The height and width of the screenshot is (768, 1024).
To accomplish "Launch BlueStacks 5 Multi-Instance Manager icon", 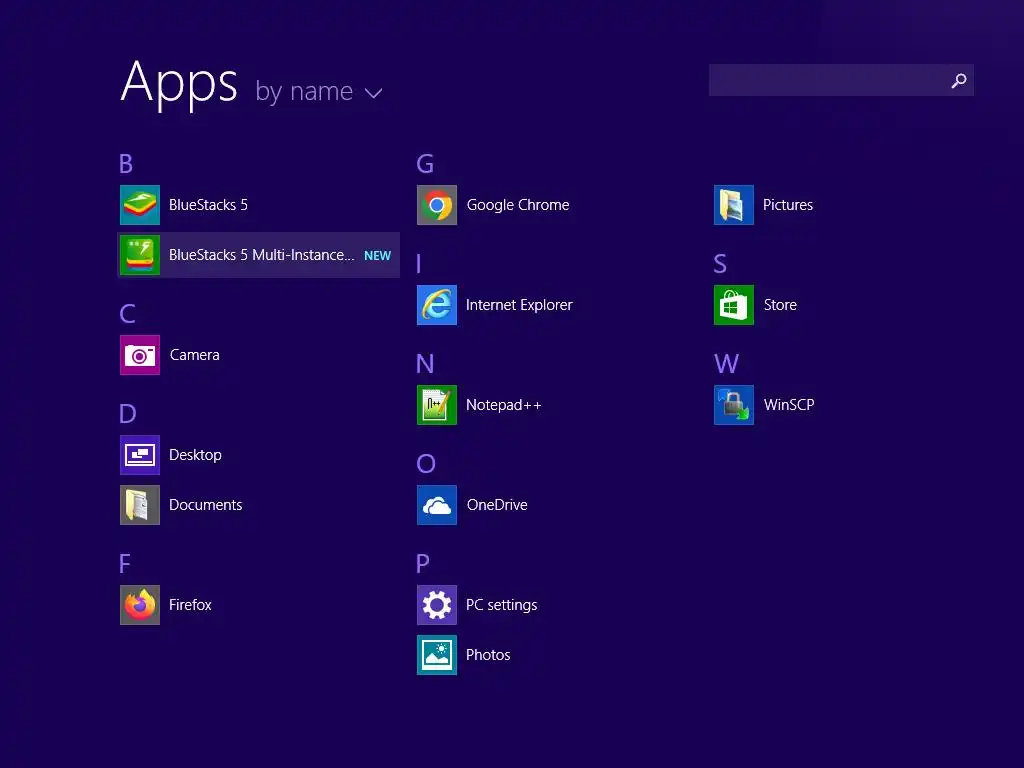I will coord(140,255).
